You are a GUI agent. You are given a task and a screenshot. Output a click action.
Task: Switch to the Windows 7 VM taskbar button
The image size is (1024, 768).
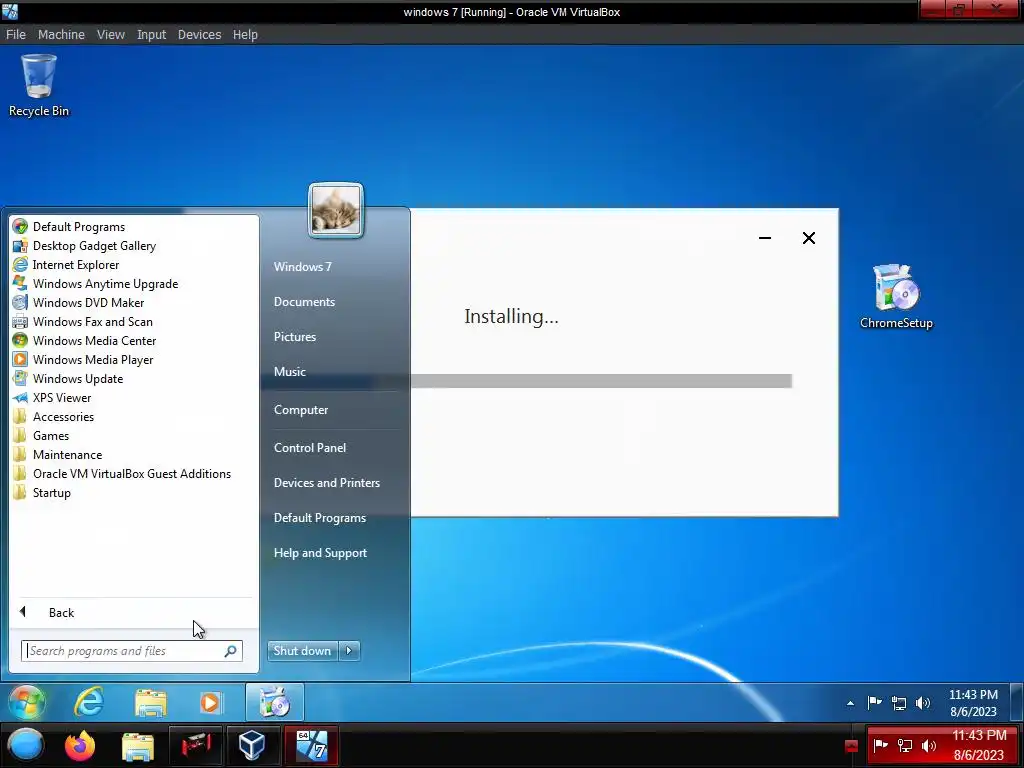(x=312, y=745)
